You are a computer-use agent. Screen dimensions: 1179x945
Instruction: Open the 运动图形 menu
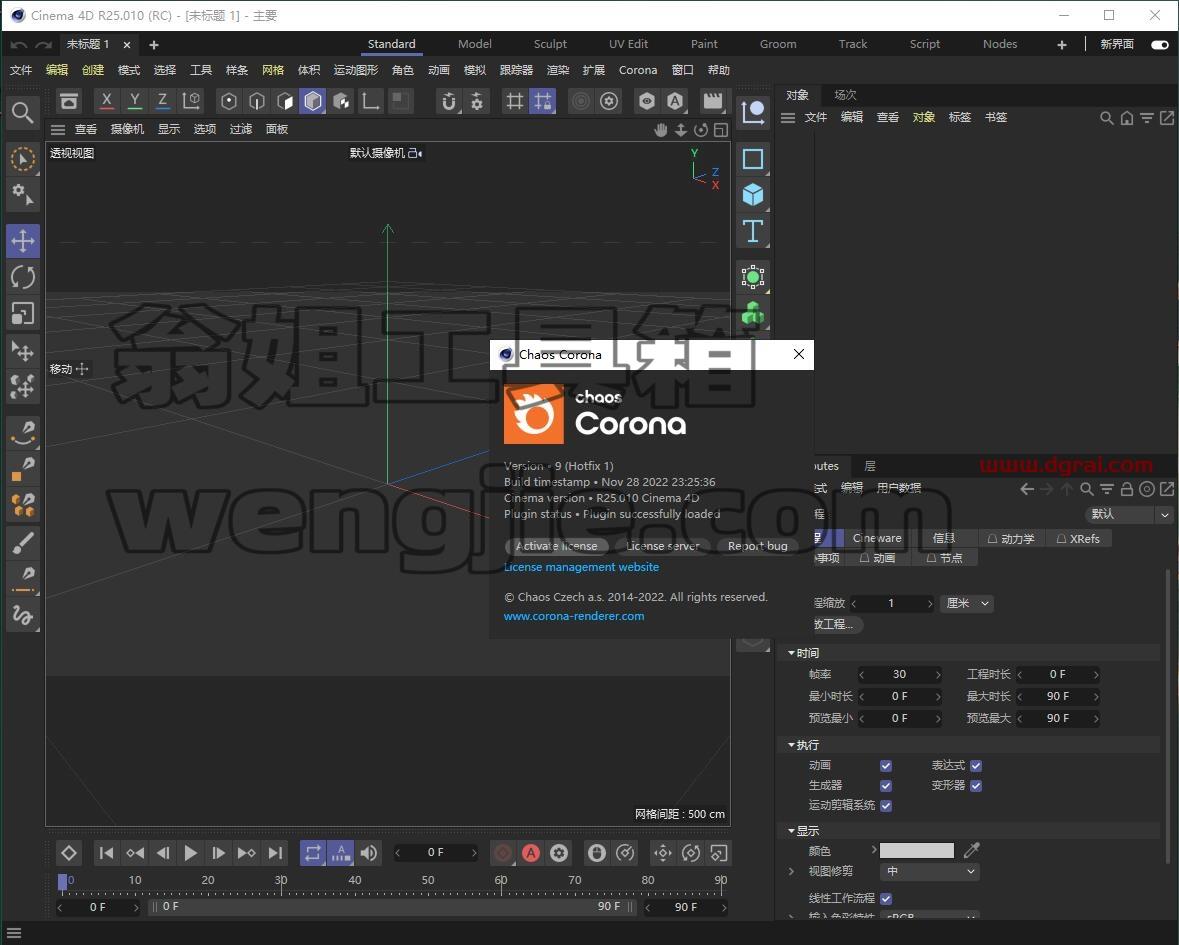356,70
